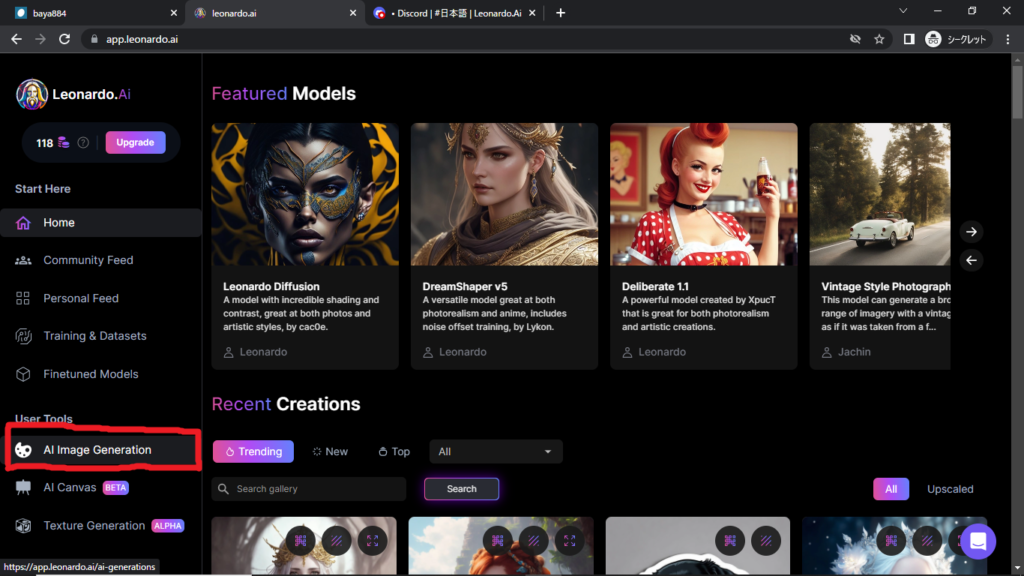Open Training & Datasets section
Image resolution: width=1024 pixels, height=576 pixels.
click(94, 336)
